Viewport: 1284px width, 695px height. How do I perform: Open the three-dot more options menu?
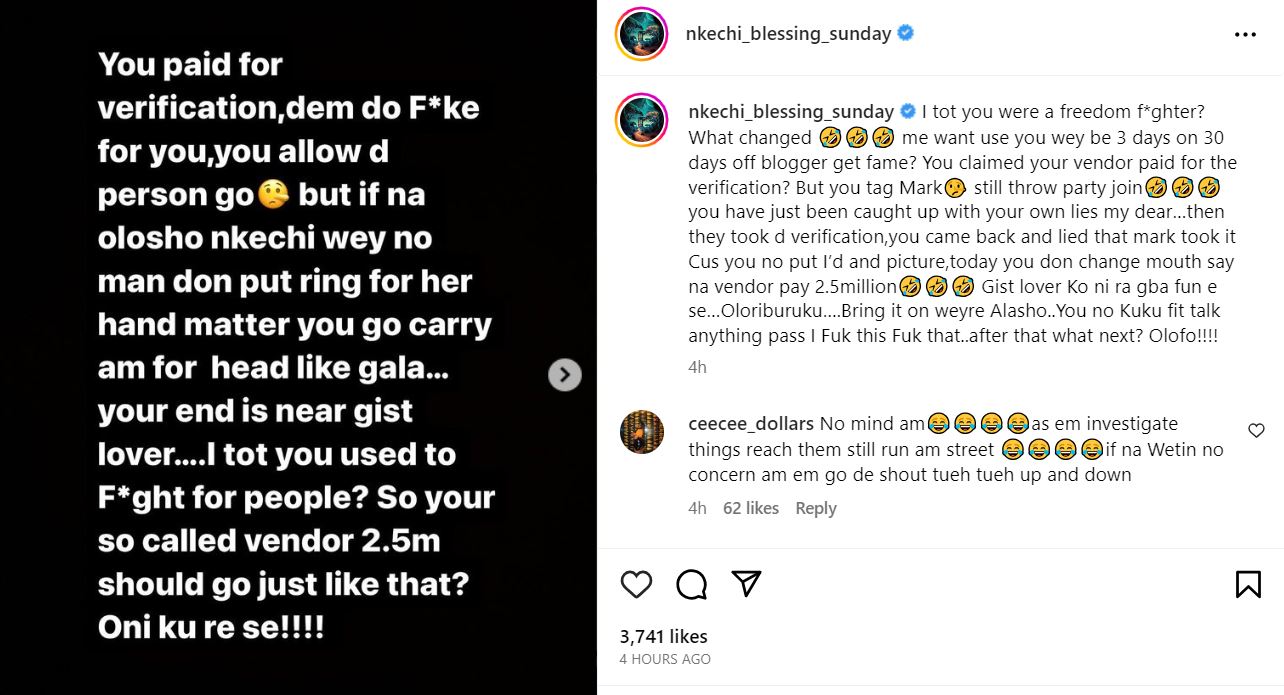point(1245,34)
